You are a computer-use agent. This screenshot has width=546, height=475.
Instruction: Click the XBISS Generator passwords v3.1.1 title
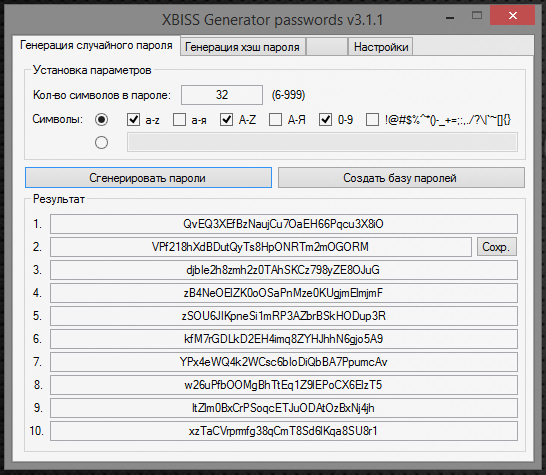pyautogui.click(x=273, y=20)
